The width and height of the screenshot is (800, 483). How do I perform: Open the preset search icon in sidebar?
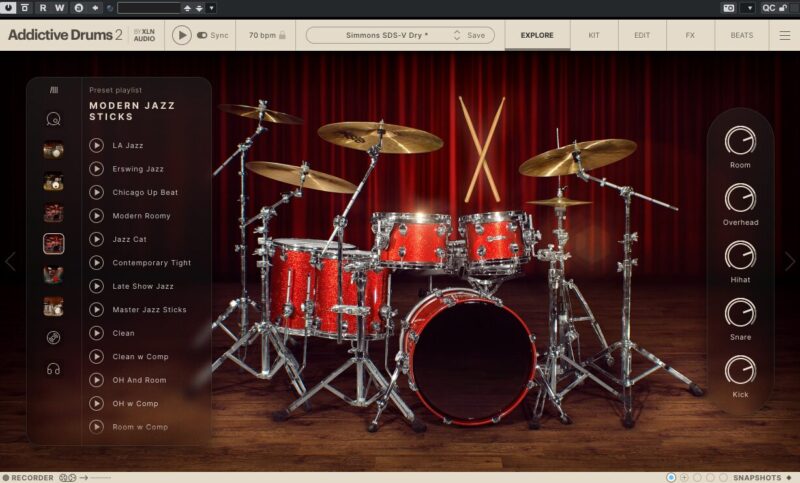click(53, 120)
